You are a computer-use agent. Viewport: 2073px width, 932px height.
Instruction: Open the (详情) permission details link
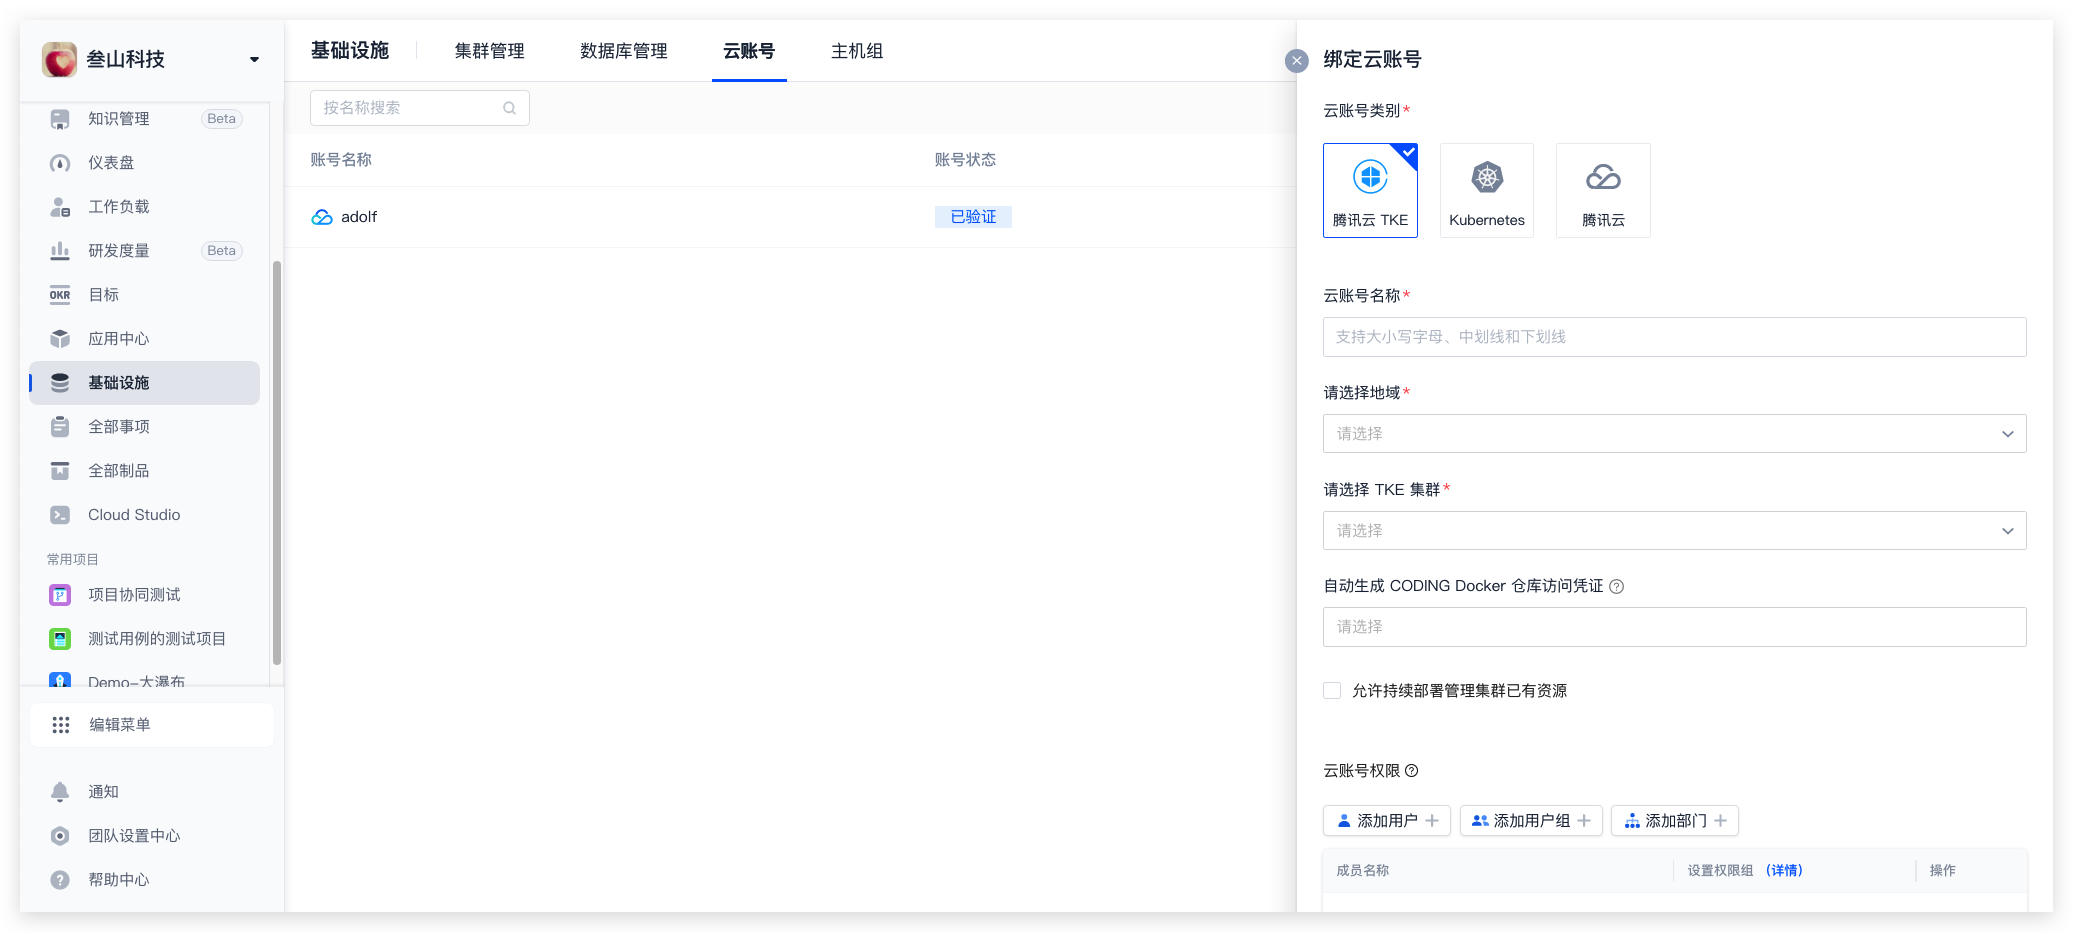1784,871
